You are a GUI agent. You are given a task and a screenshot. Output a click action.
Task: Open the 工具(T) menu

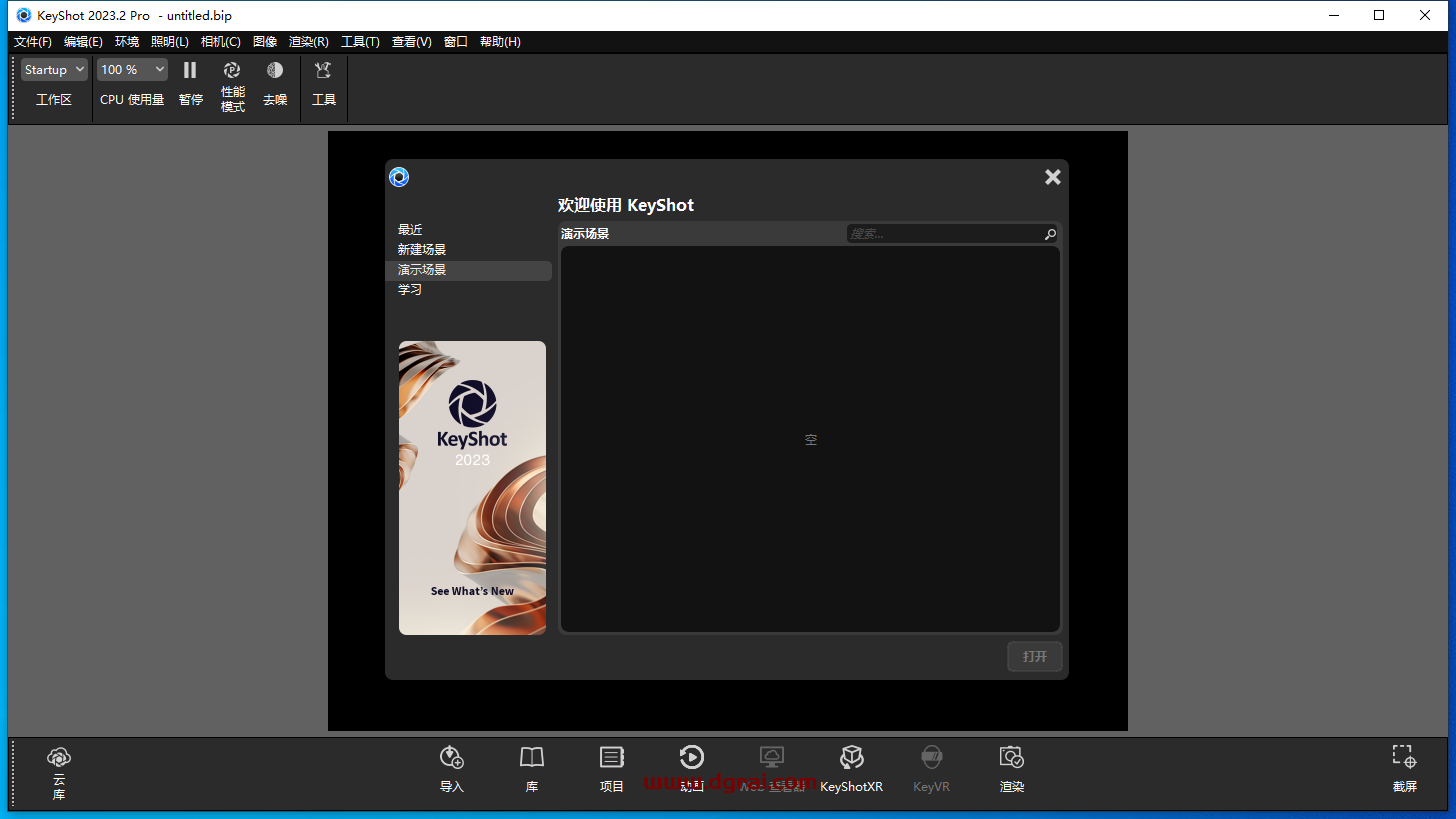point(360,42)
